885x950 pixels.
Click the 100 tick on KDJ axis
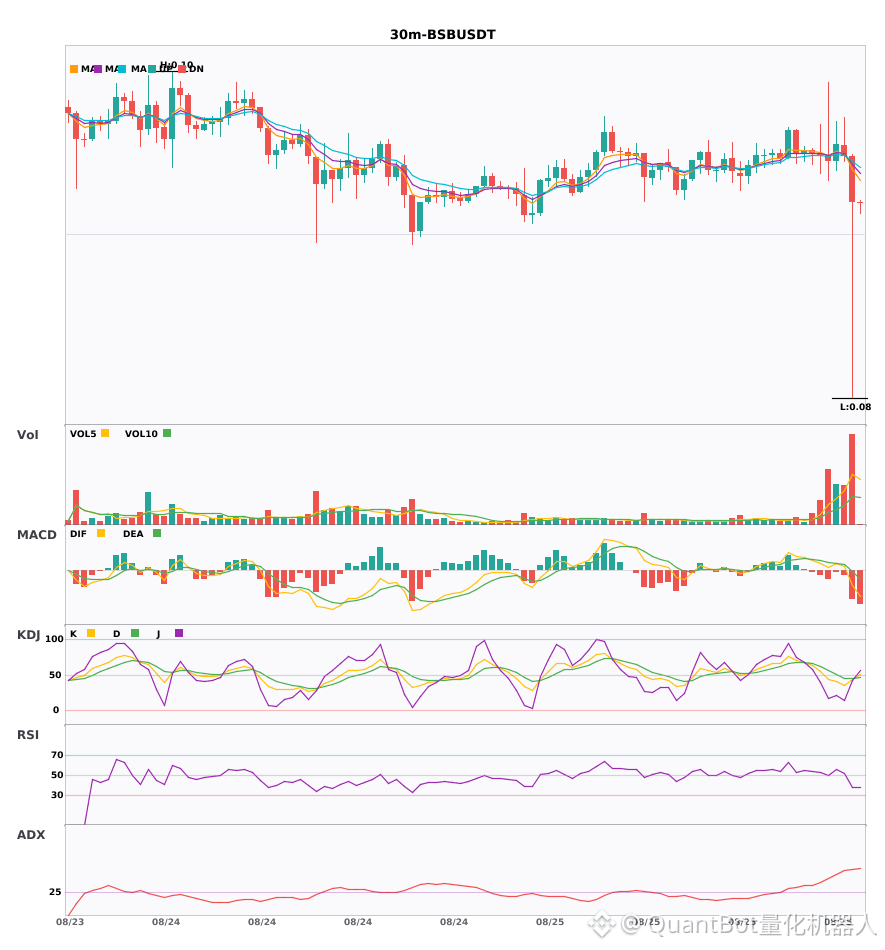[54, 639]
